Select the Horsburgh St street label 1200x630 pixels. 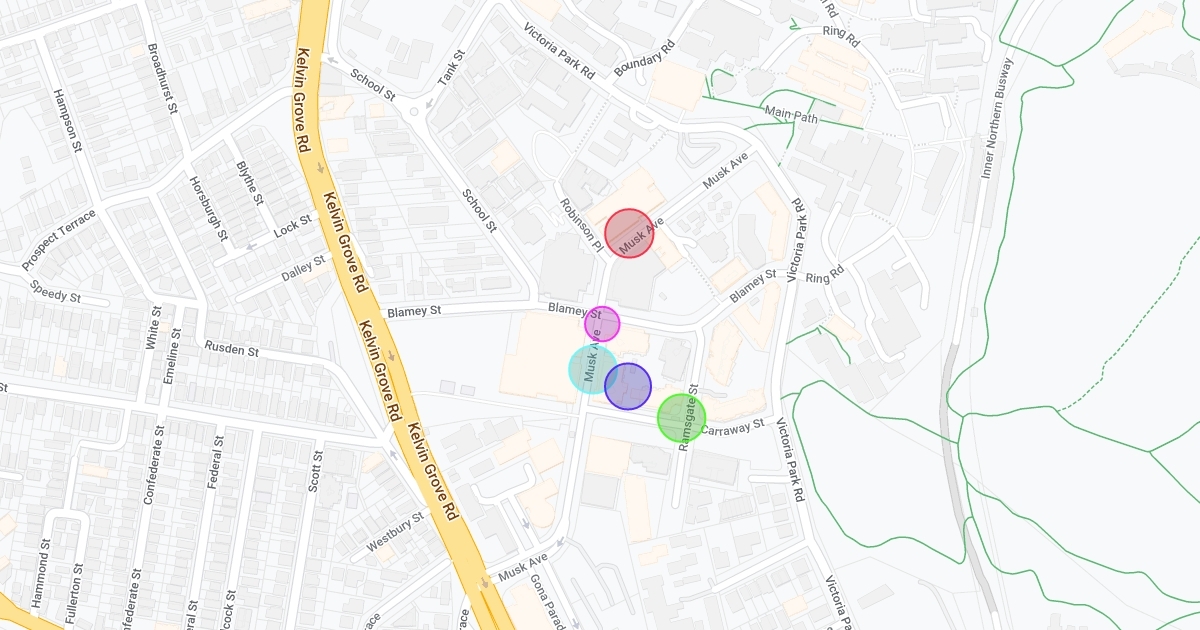206,209
